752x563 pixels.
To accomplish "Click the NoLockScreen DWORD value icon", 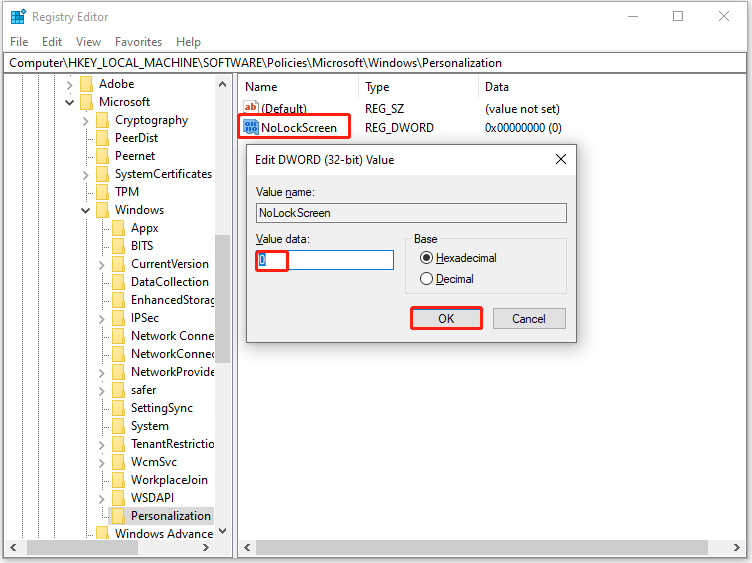I will coord(250,127).
